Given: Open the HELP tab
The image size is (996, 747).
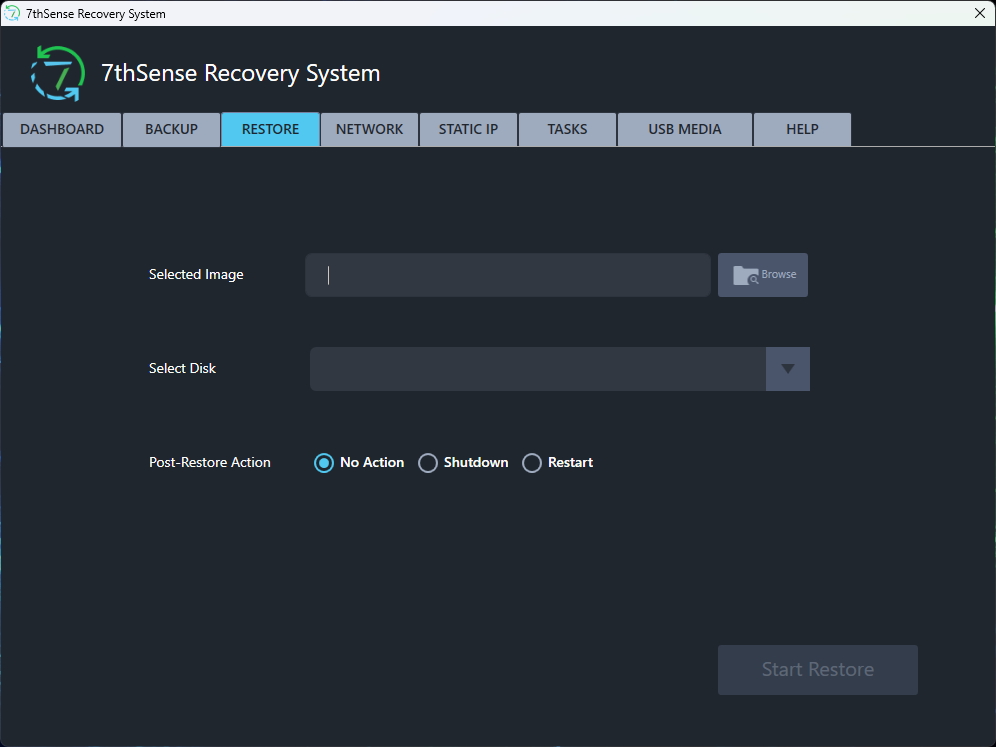Looking at the screenshot, I should [802, 130].
